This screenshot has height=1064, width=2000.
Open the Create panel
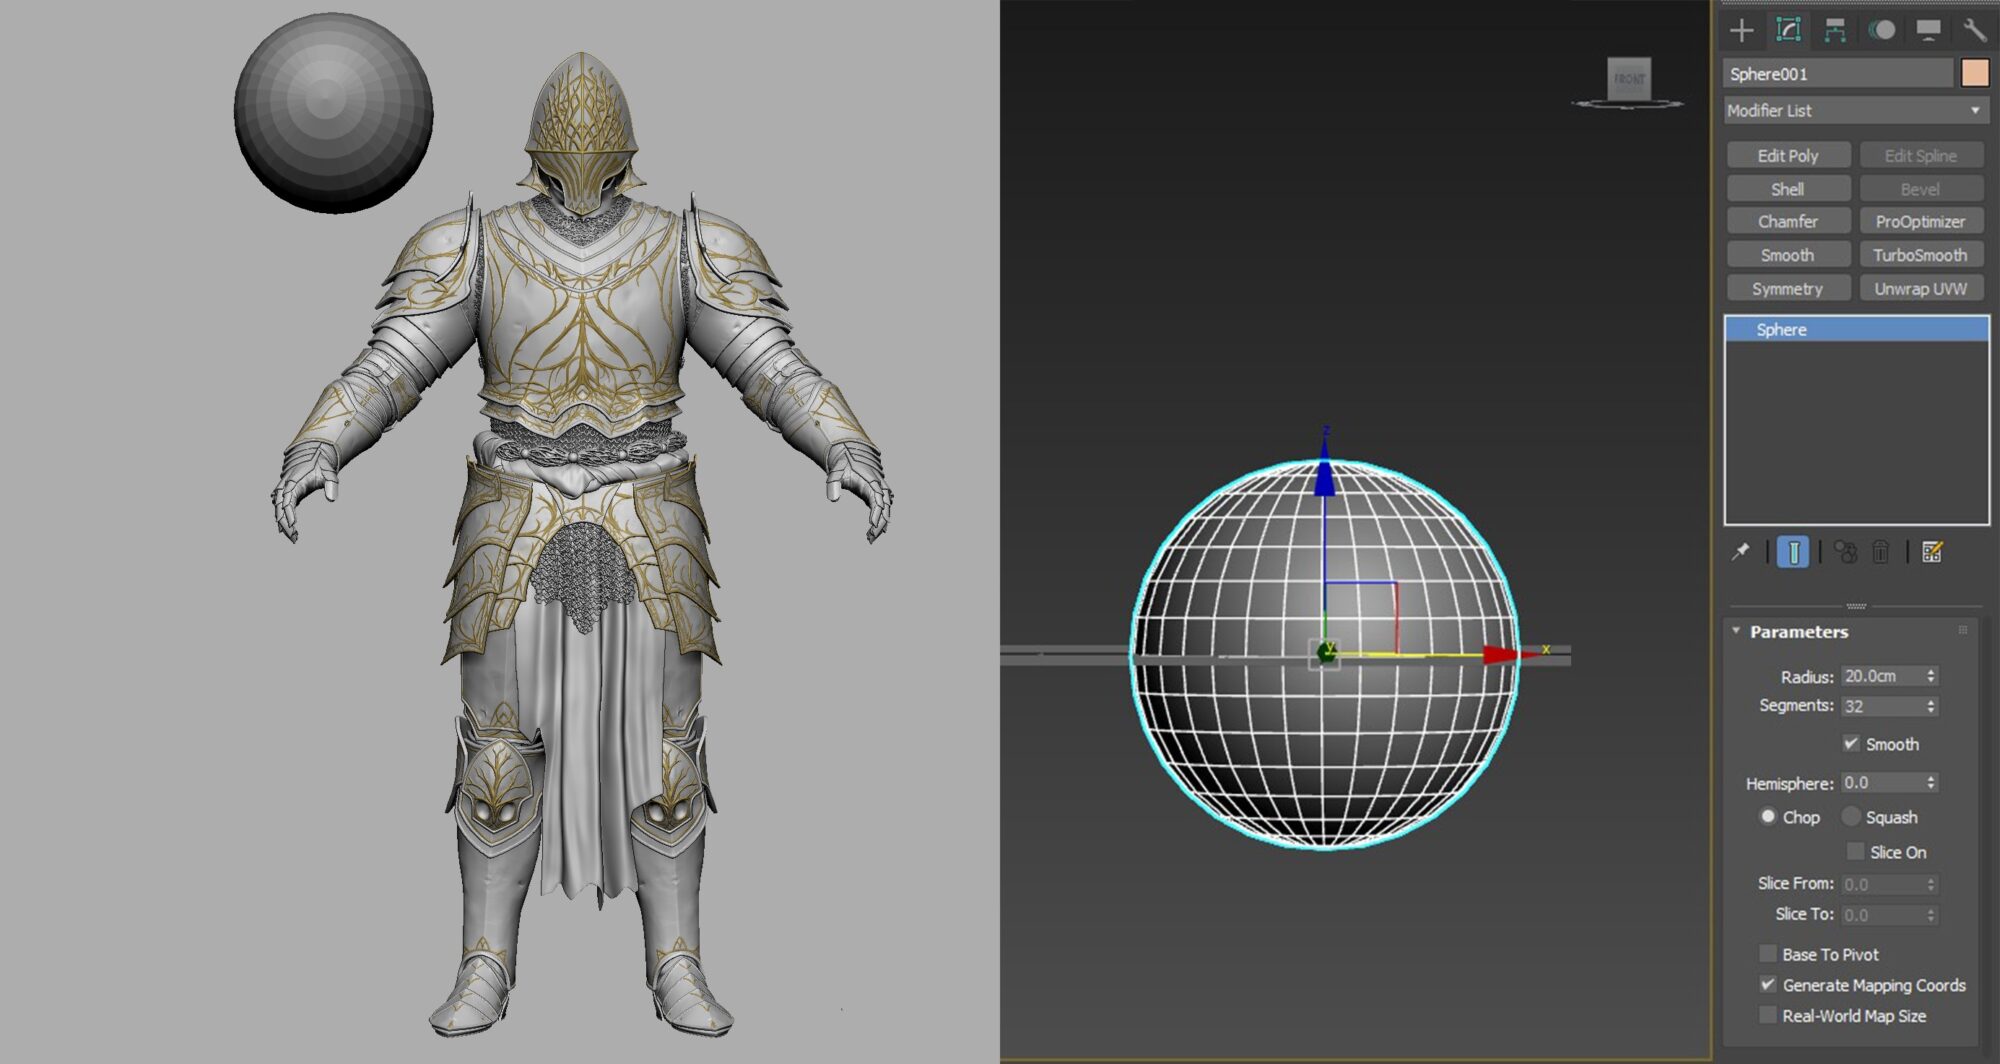coord(1742,30)
